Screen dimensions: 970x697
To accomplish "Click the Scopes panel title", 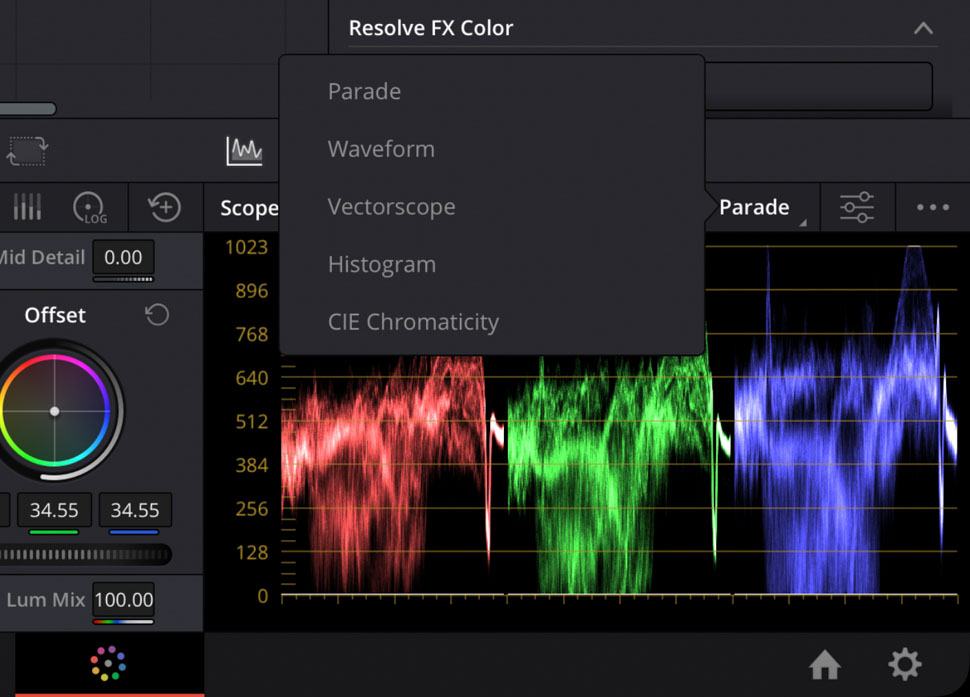I will pos(249,208).
